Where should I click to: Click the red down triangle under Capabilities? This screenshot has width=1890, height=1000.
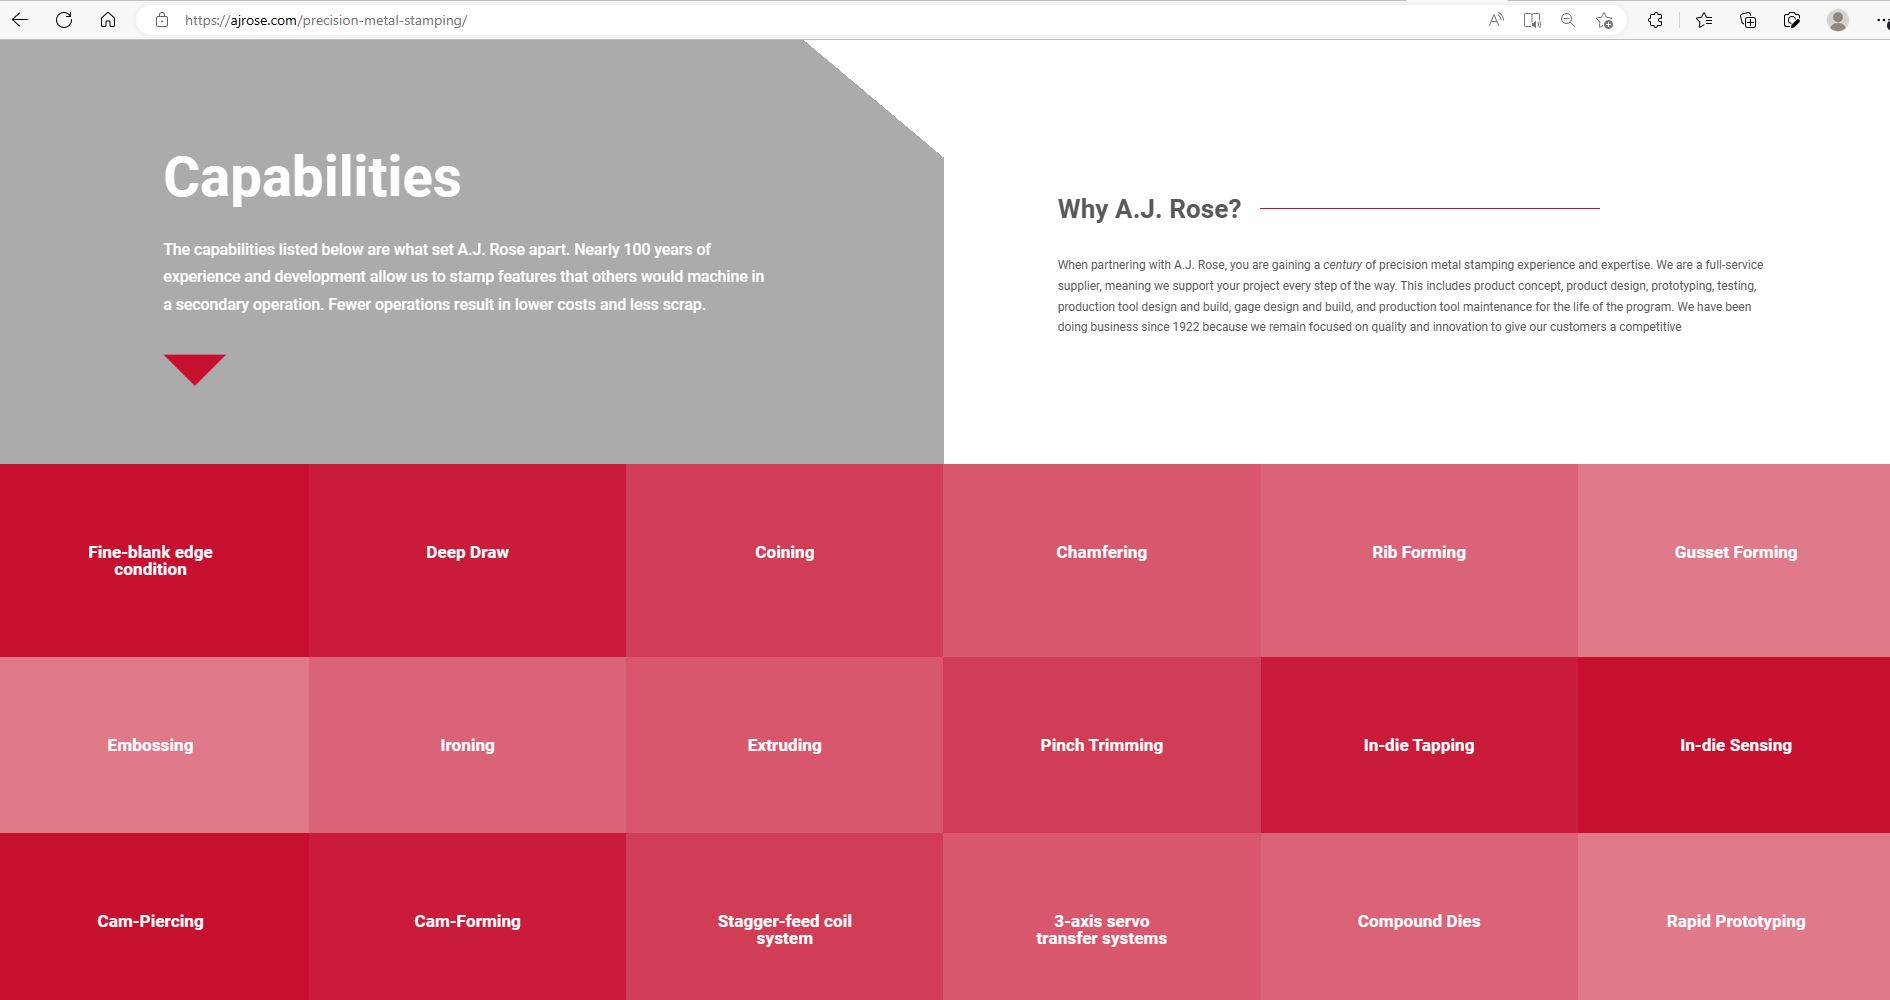point(194,368)
